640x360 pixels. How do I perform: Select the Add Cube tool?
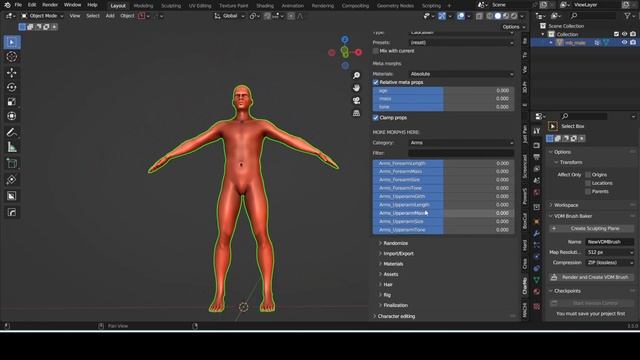tap(12, 163)
